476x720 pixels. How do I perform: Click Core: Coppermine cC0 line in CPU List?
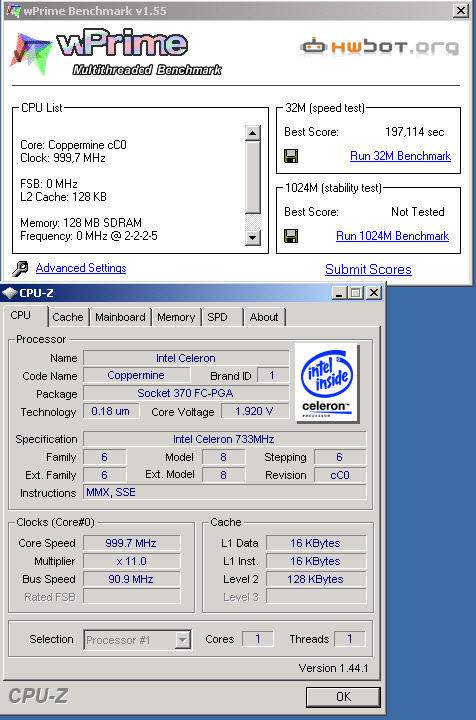73,145
